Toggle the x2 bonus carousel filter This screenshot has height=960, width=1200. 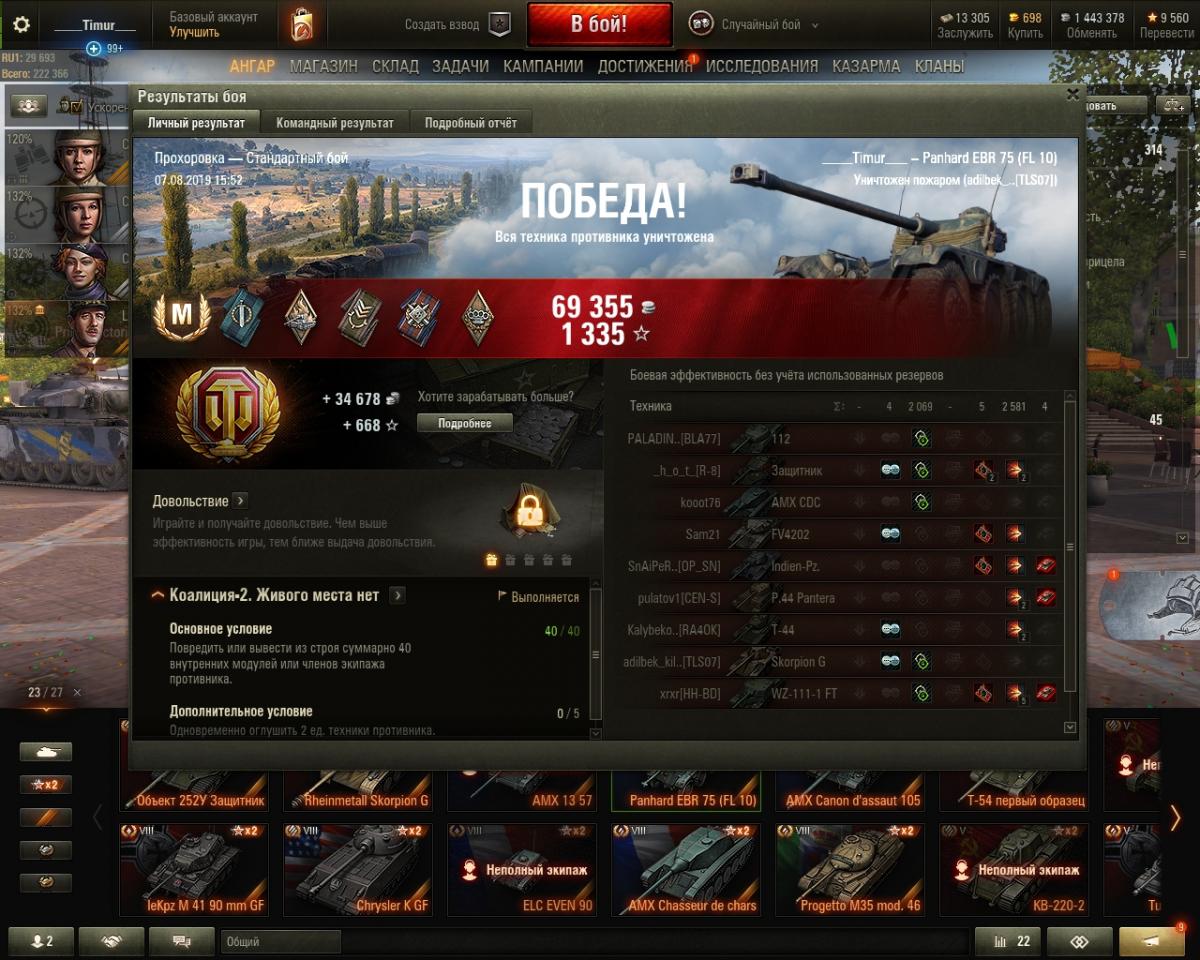click(46, 785)
